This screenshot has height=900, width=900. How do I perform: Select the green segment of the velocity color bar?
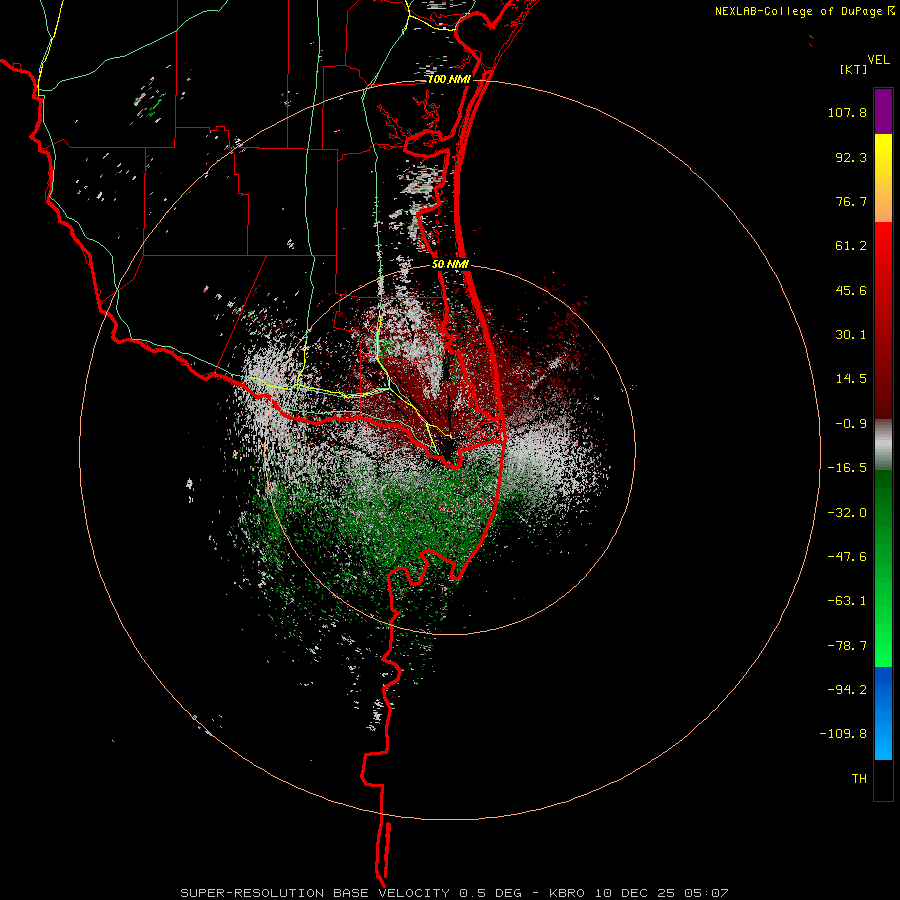point(883,568)
